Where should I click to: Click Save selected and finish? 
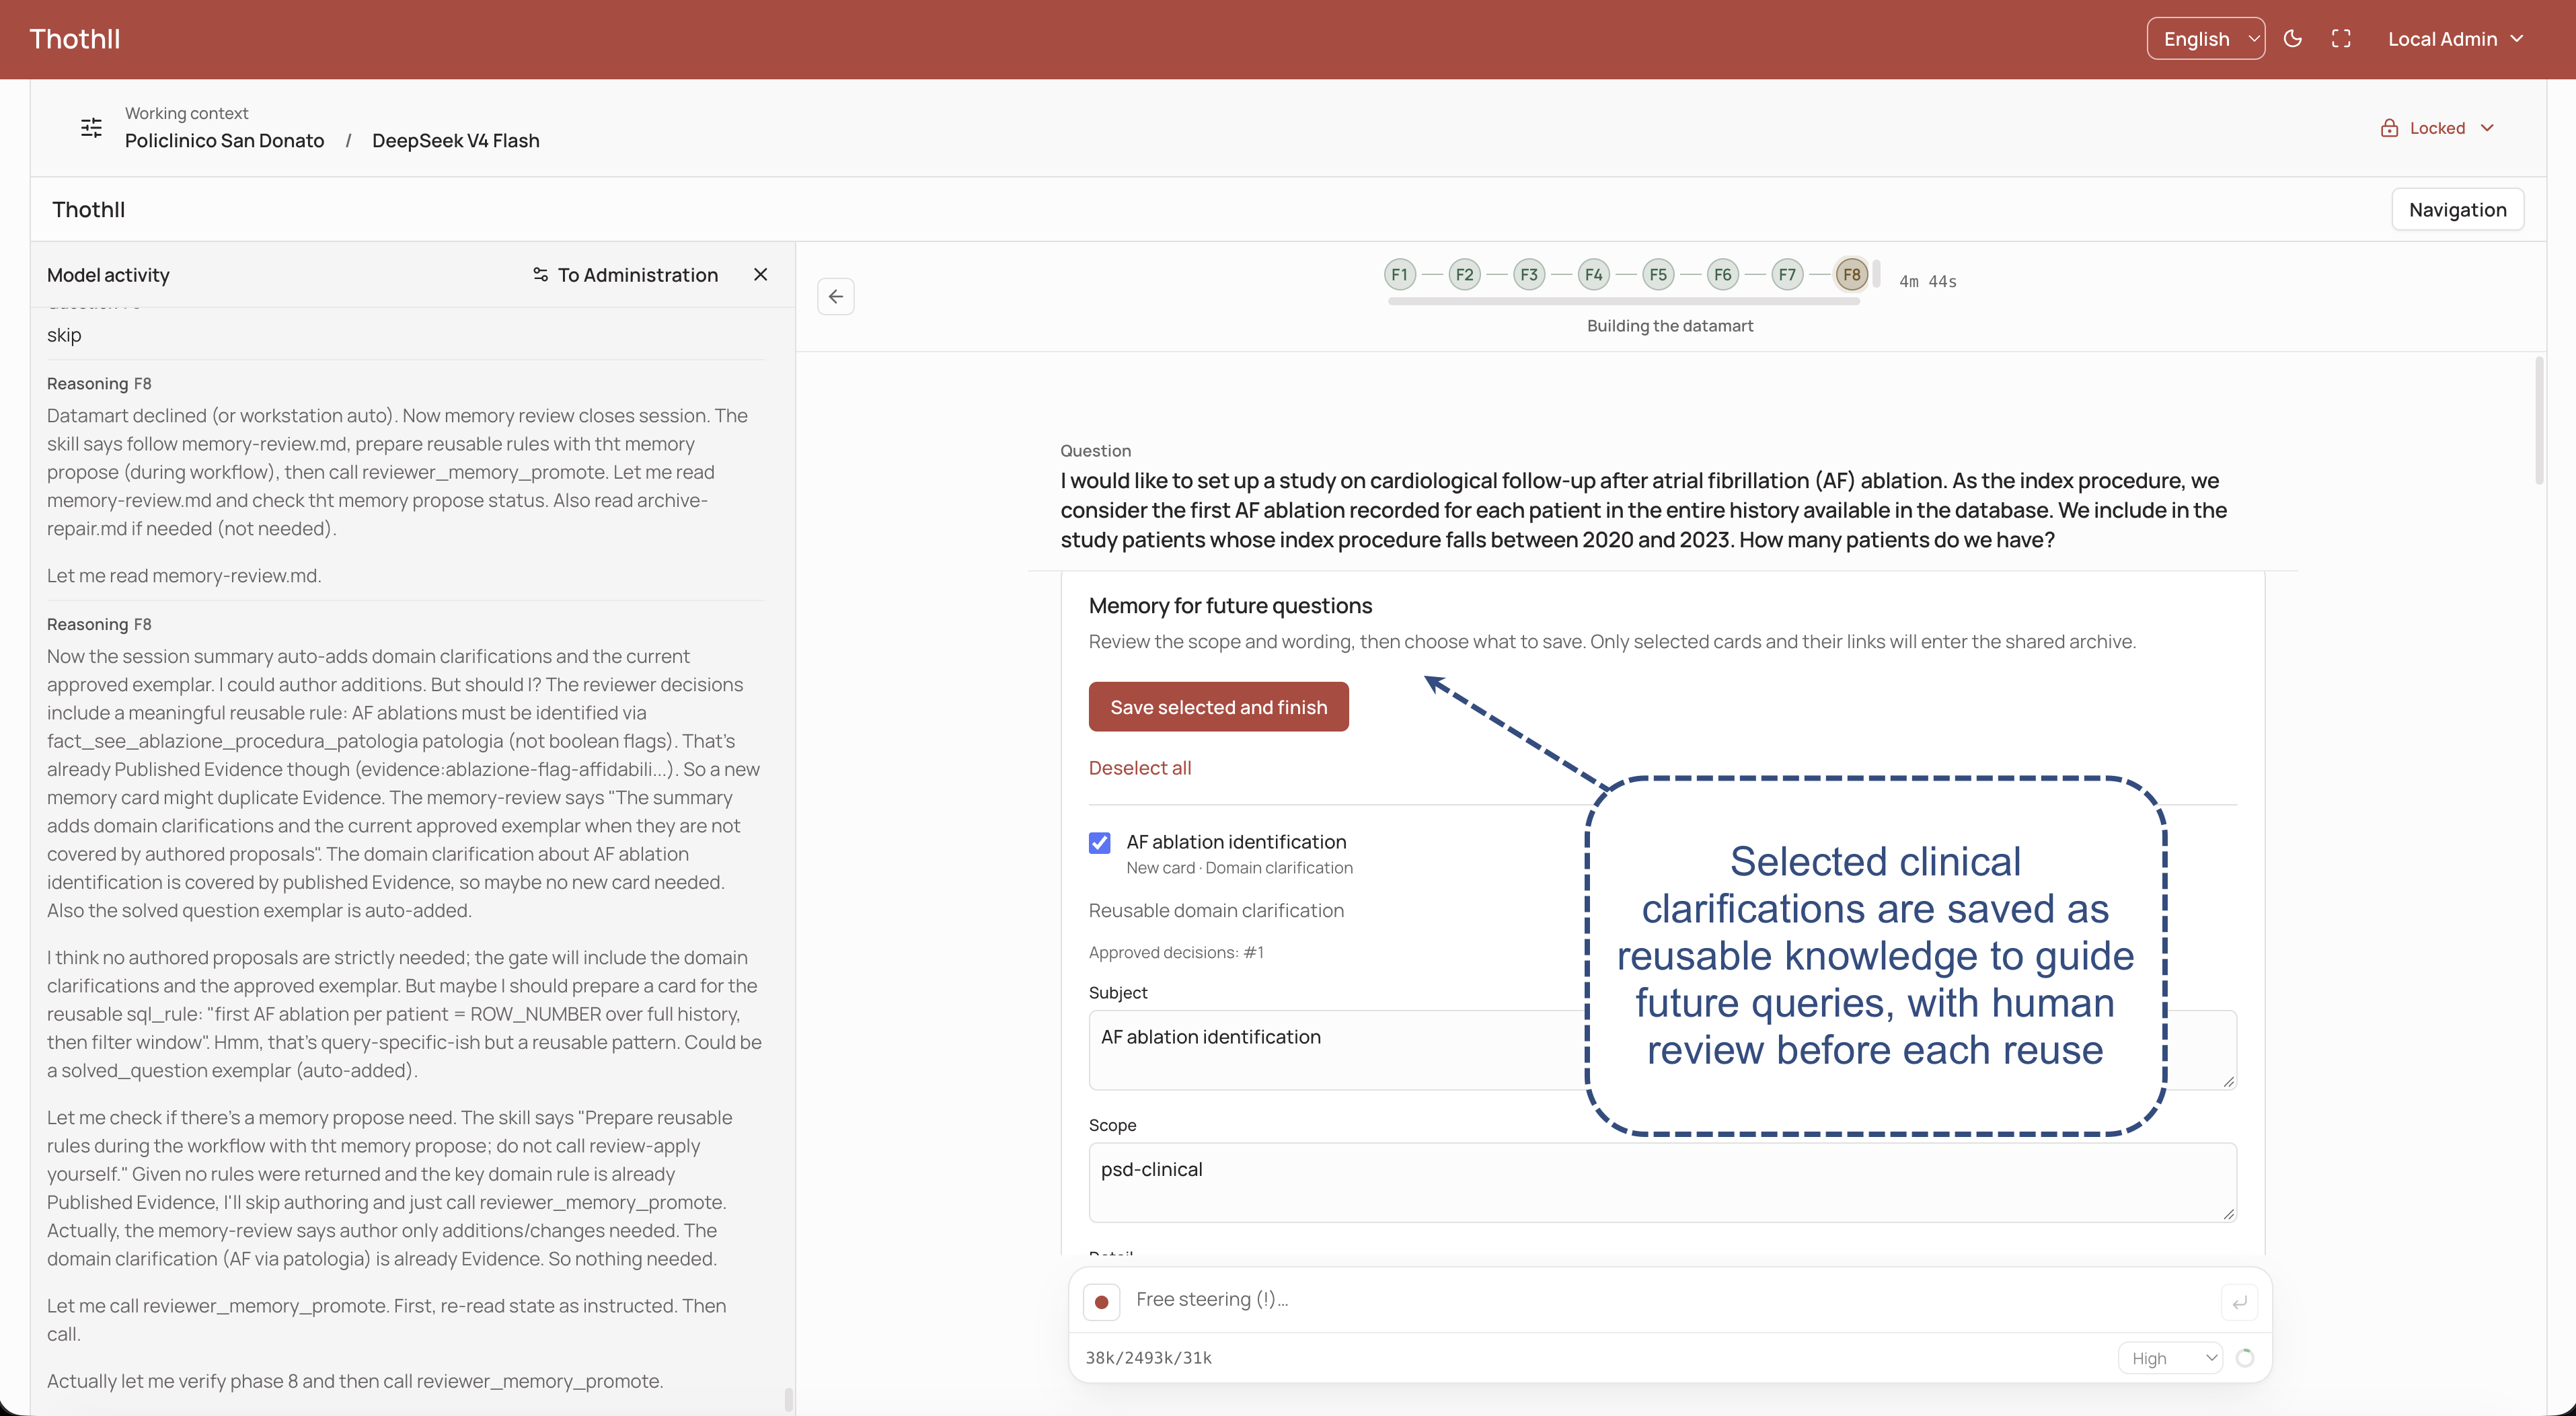pos(1218,707)
